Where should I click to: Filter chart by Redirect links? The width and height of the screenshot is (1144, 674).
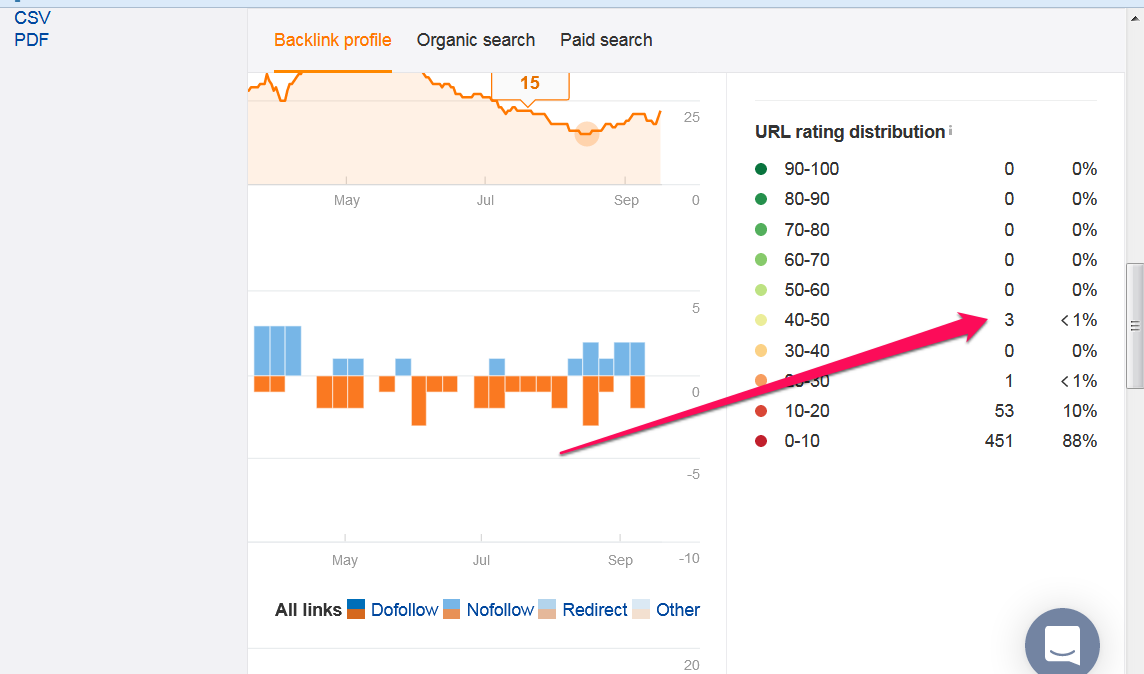click(x=595, y=609)
